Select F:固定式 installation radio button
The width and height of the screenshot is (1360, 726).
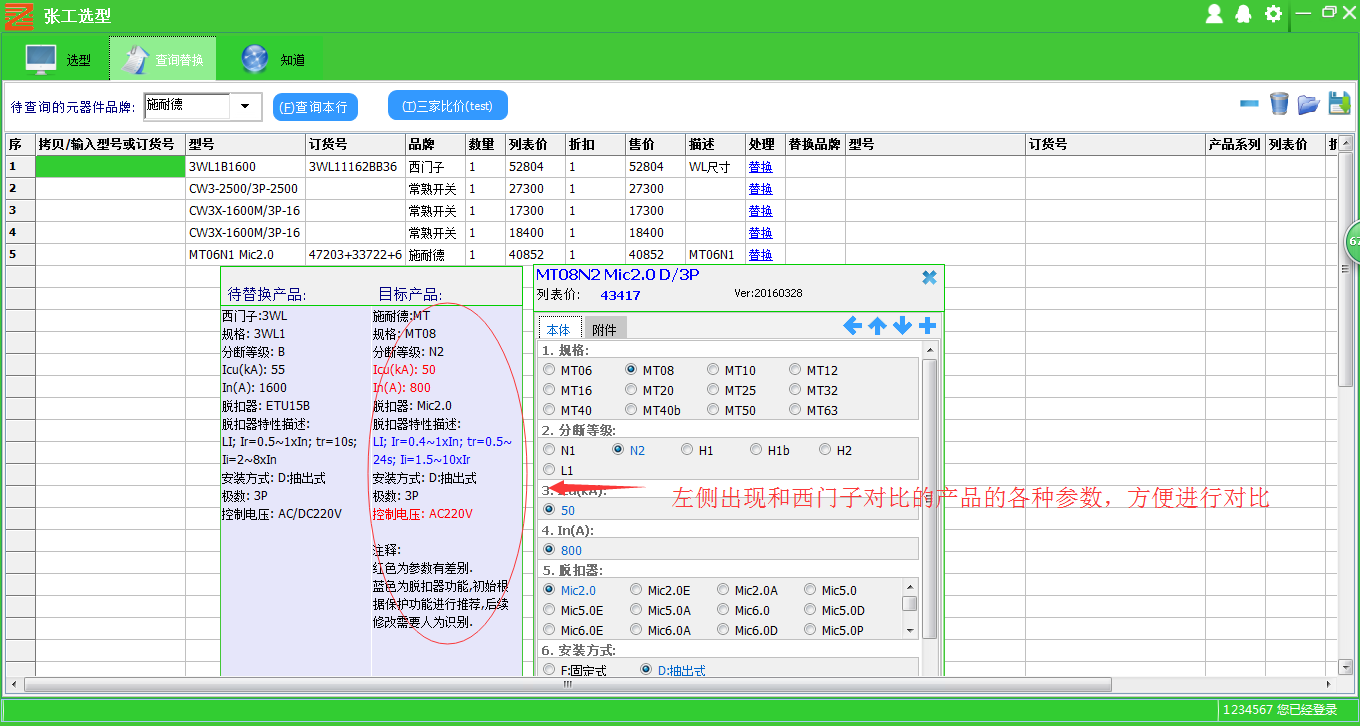tap(549, 670)
